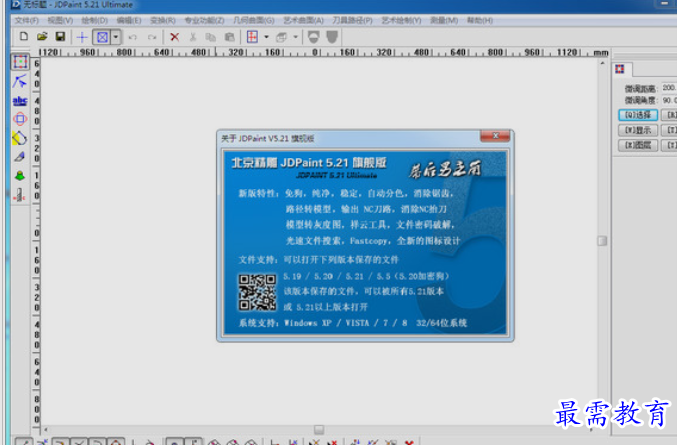The image size is (677, 445).
Task: Click the 微调距离 input field
Action: coord(669,88)
